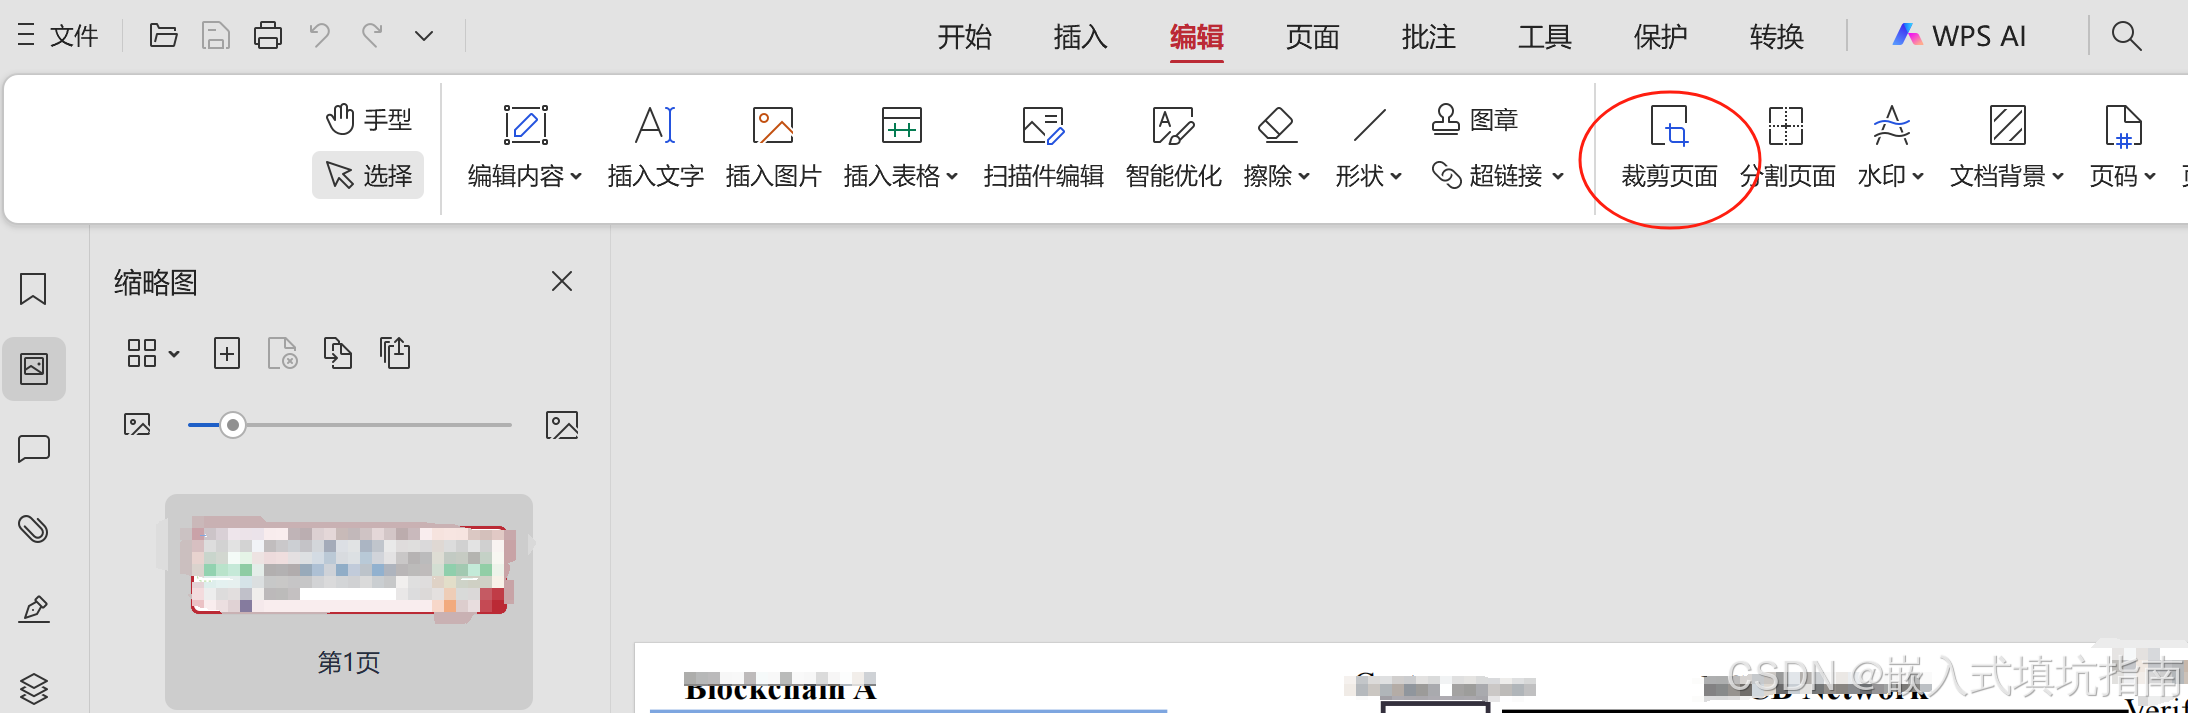
Task: Expand the 页码 dropdown arrow
Action: coord(2150,177)
